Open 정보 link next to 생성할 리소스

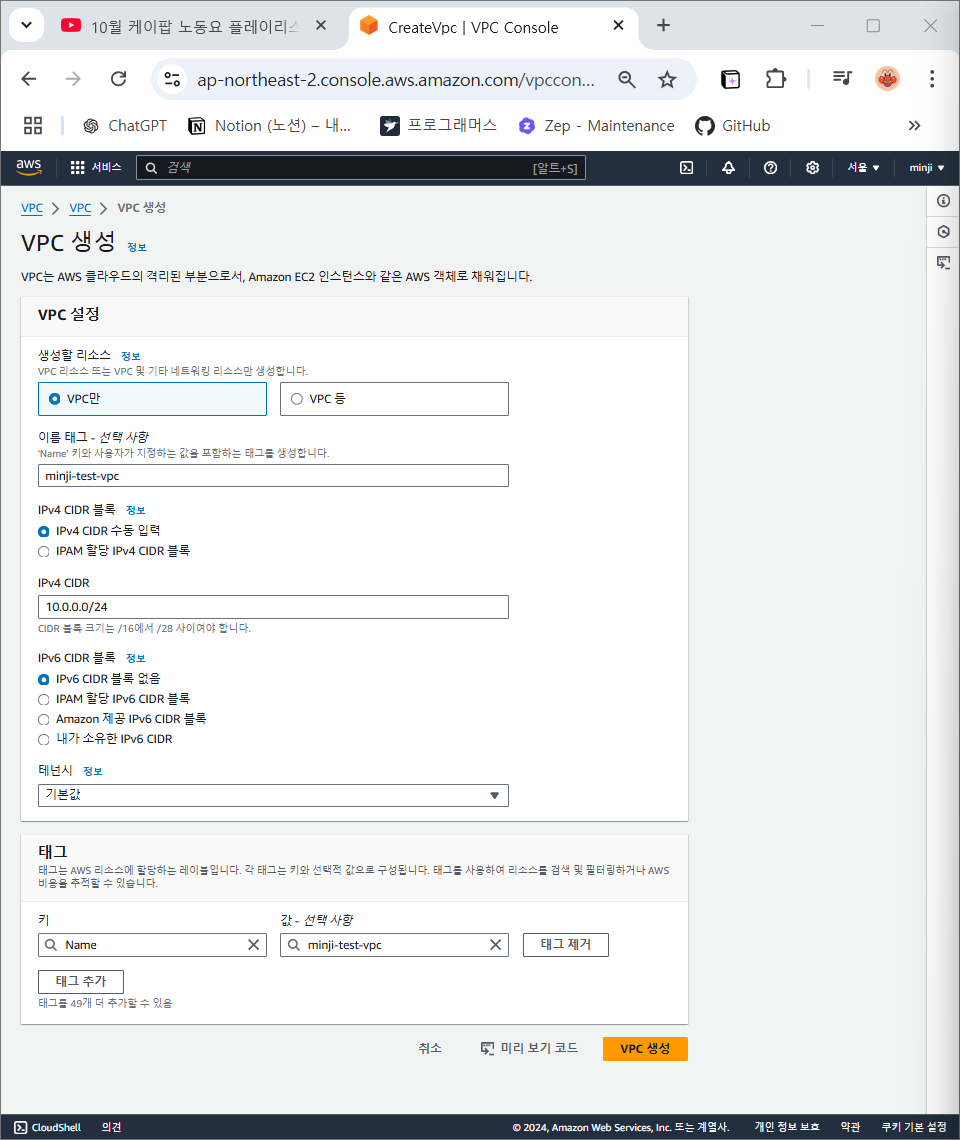[x=130, y=356]
